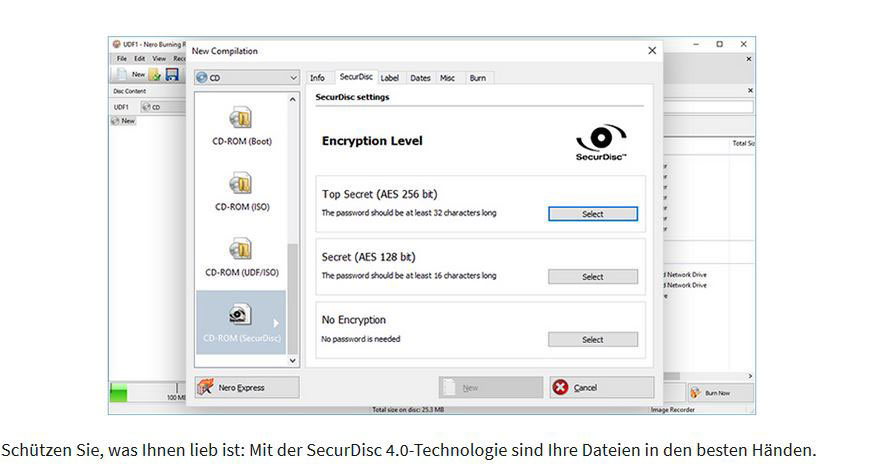The width and height of the screenshot is (869, 471).
Task: Click the Nero app icon in the title bar
Action: pyautogui.click(x=116, y=44)
